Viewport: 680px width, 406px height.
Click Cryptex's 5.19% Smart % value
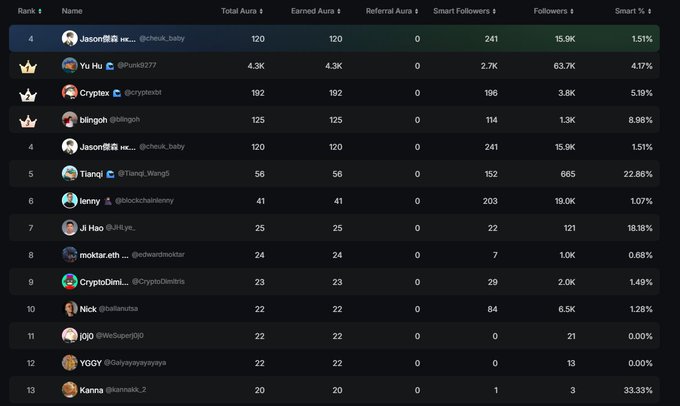pos(641,93)
